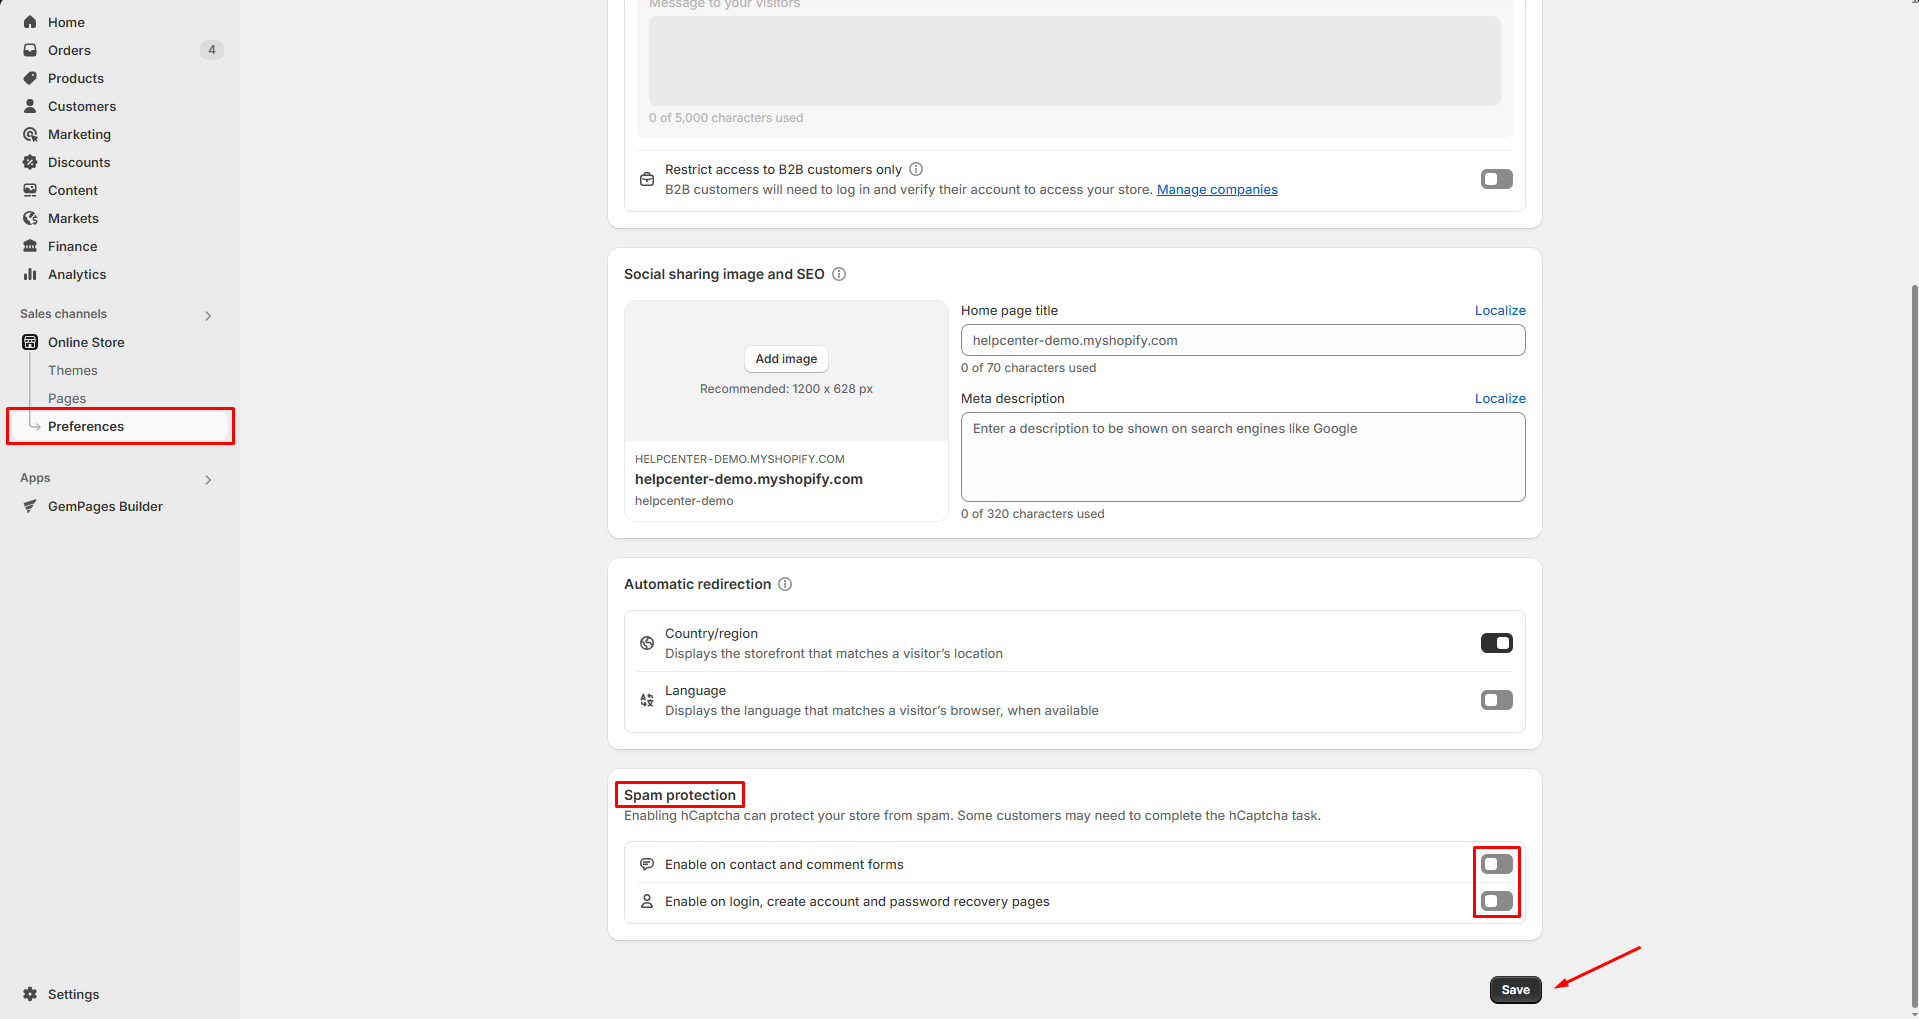Click the Settings gear icon
Image resolution: width=1919 pixels, height=1019 pixels.
(30, 994)
